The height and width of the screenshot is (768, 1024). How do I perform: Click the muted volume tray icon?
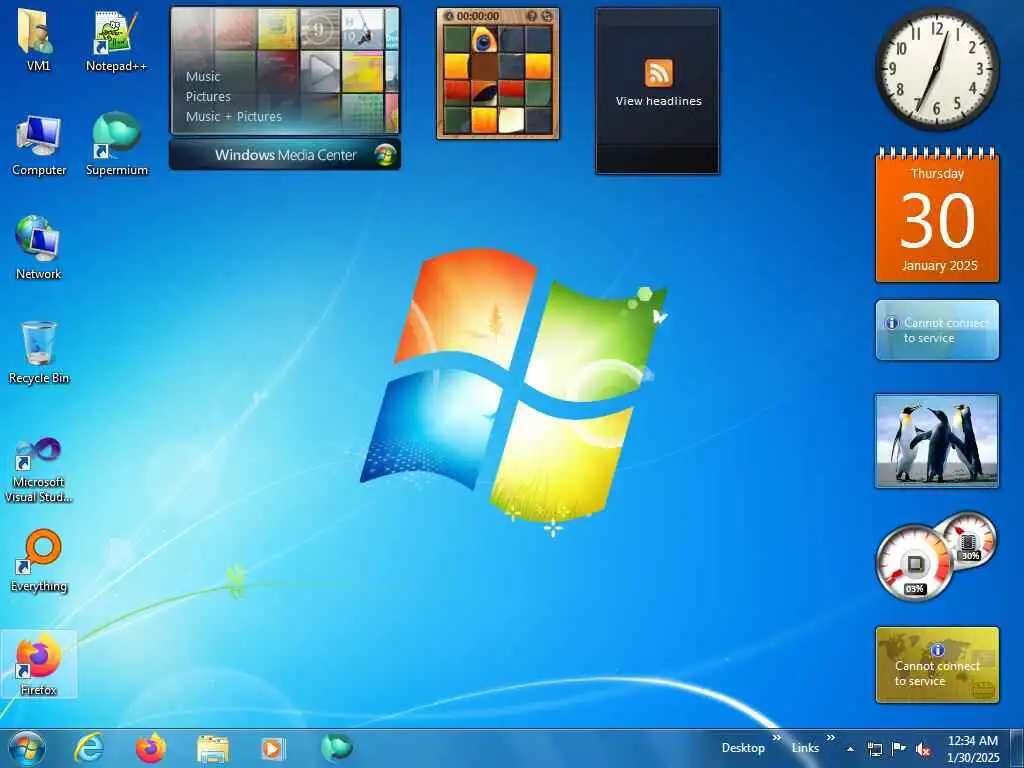click(923, 750)
